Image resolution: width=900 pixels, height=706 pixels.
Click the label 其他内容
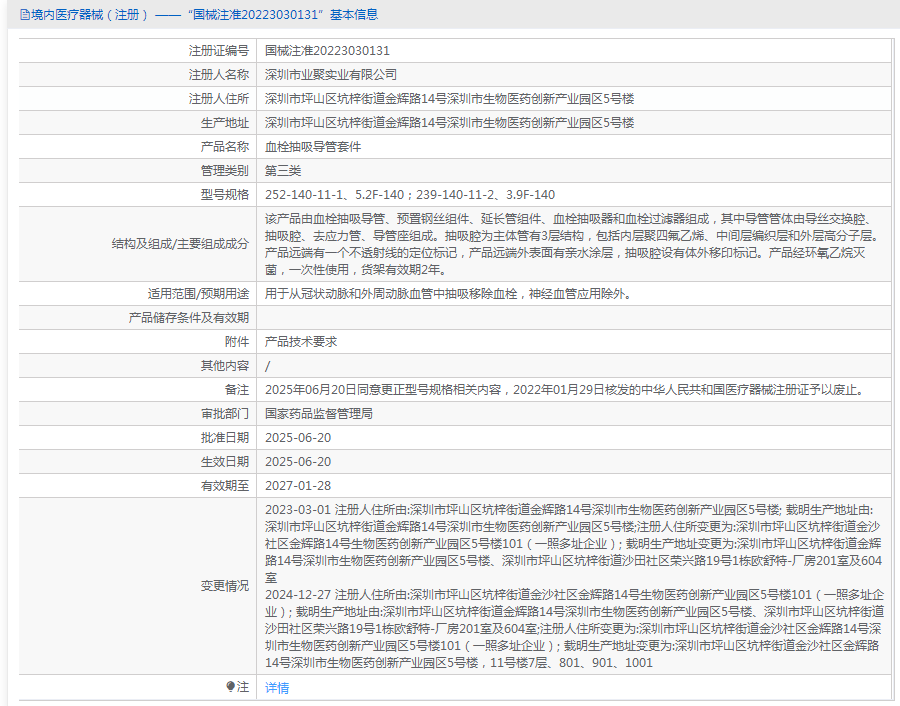(224, 366)
